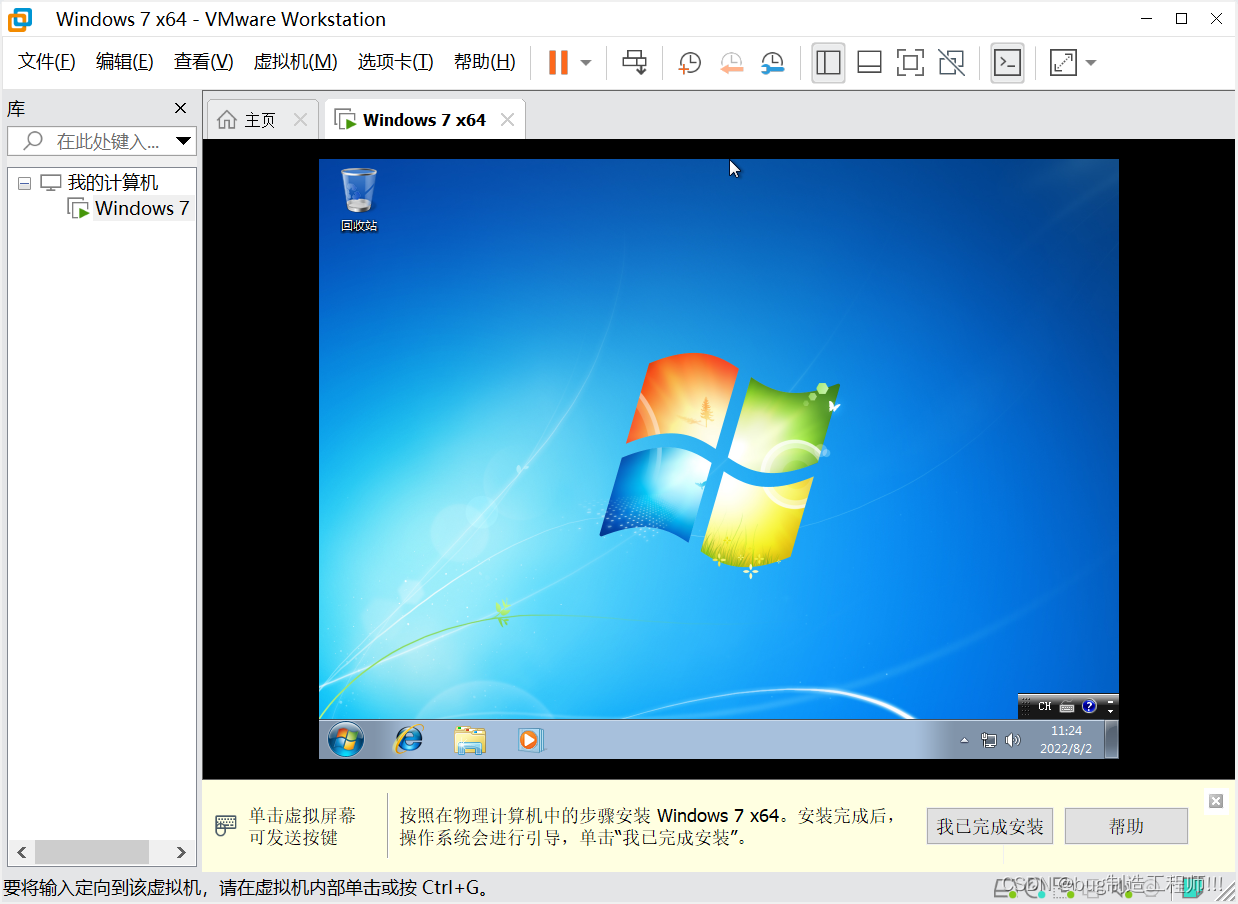
Task: Click the language bar keyboard icon
Action: (x=1067, y=706)
